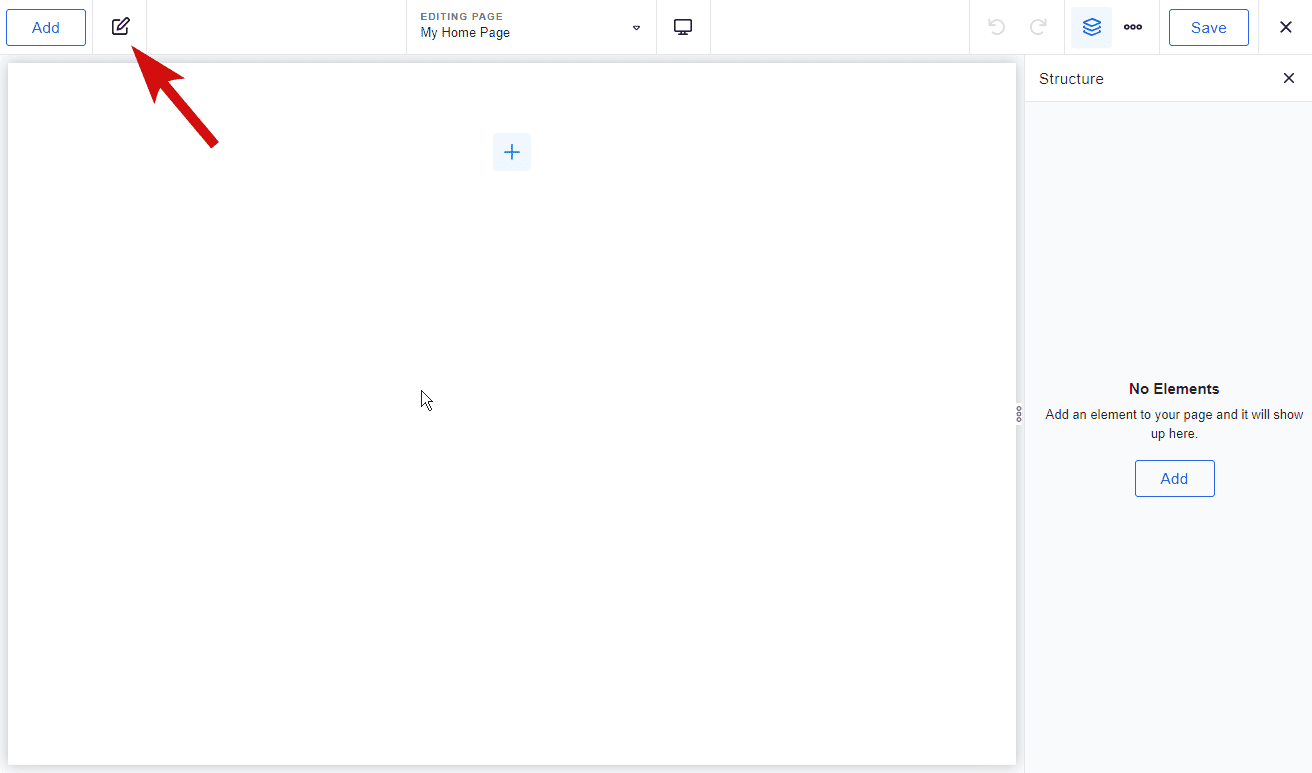Open the desktop device preview icon
This screenshot has width=1312, height=773.
tap(683, 27)
